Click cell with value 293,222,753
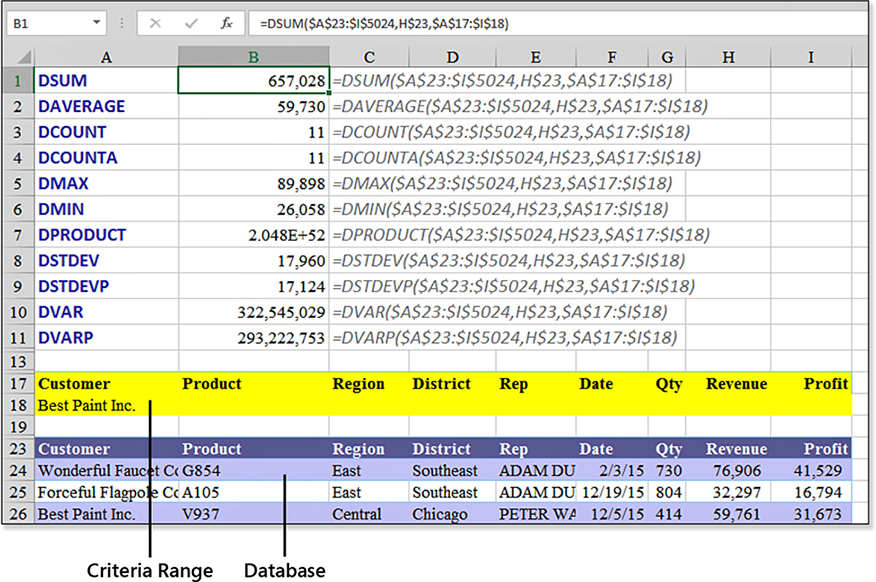876x582 pixels. (x=254, y=337)
